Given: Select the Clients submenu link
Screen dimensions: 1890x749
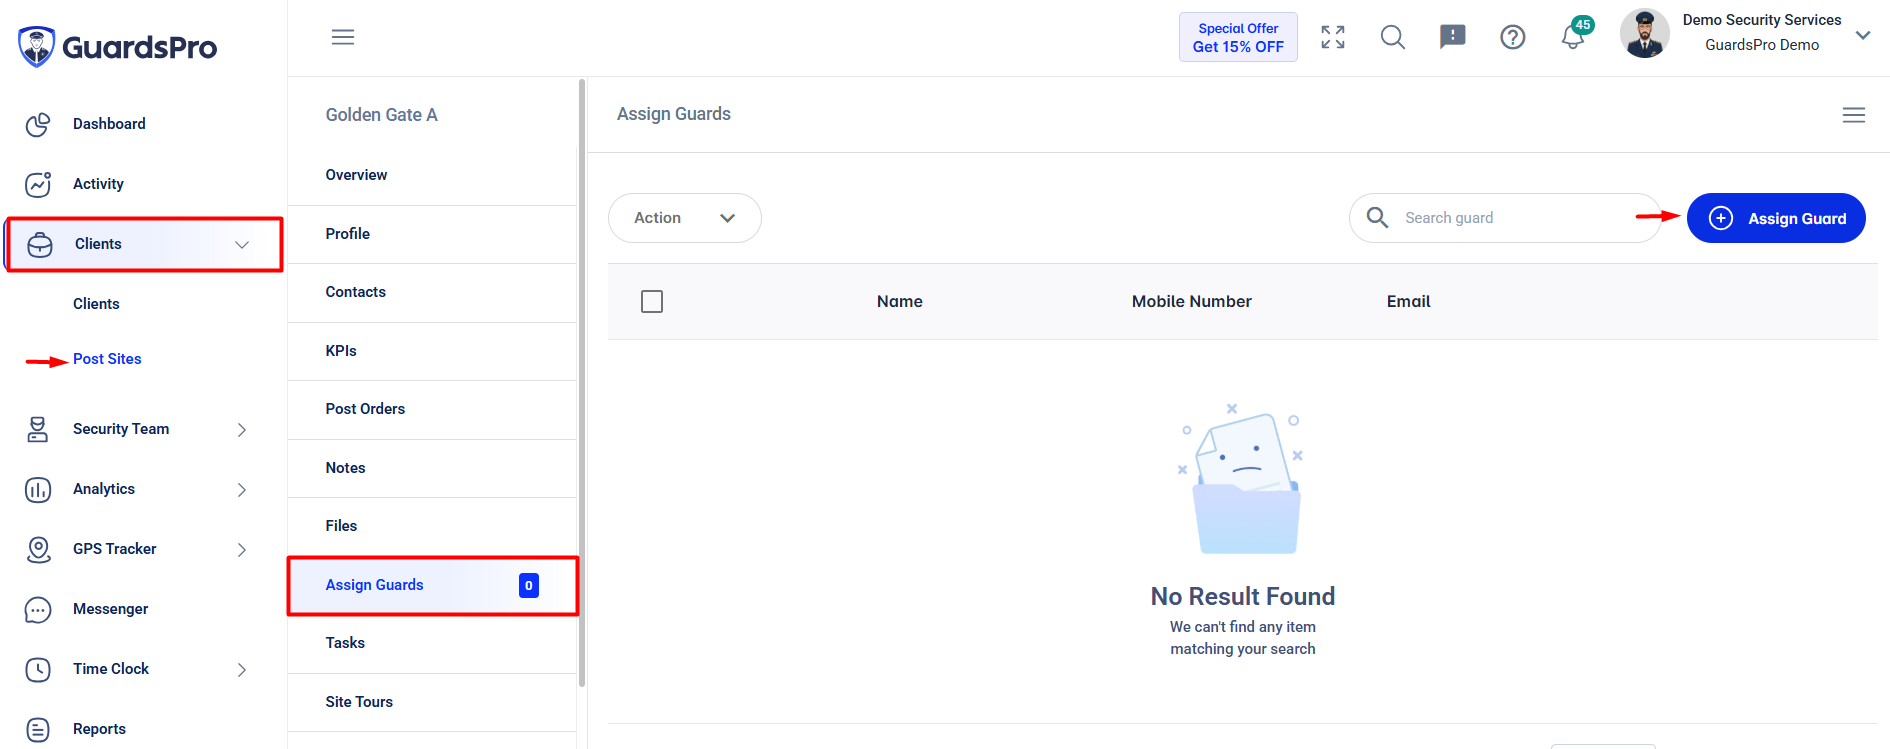Looking at the screenshot, I should 96,304.
